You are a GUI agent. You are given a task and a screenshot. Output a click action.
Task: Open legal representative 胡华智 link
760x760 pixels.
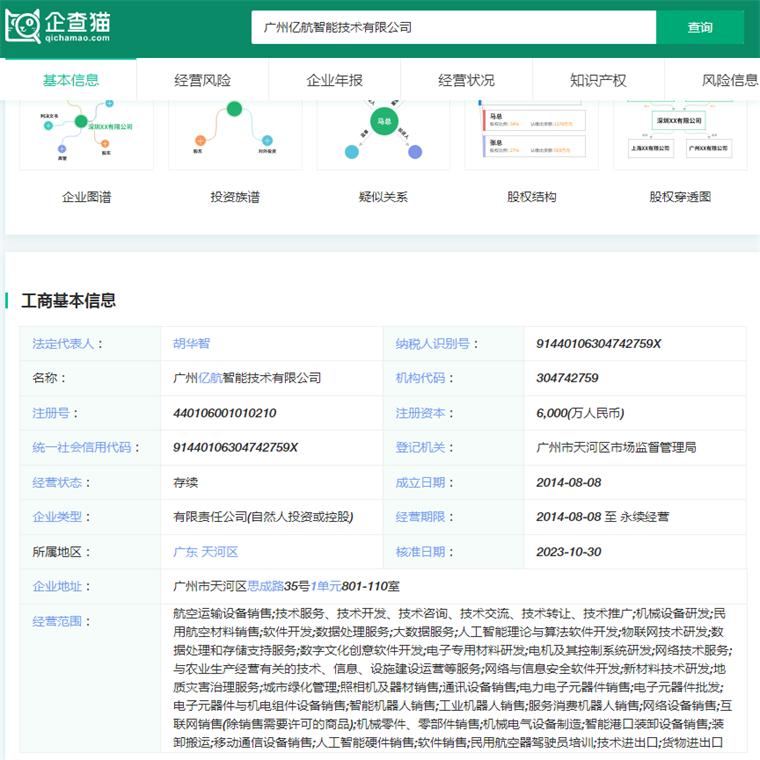(191, 344)
